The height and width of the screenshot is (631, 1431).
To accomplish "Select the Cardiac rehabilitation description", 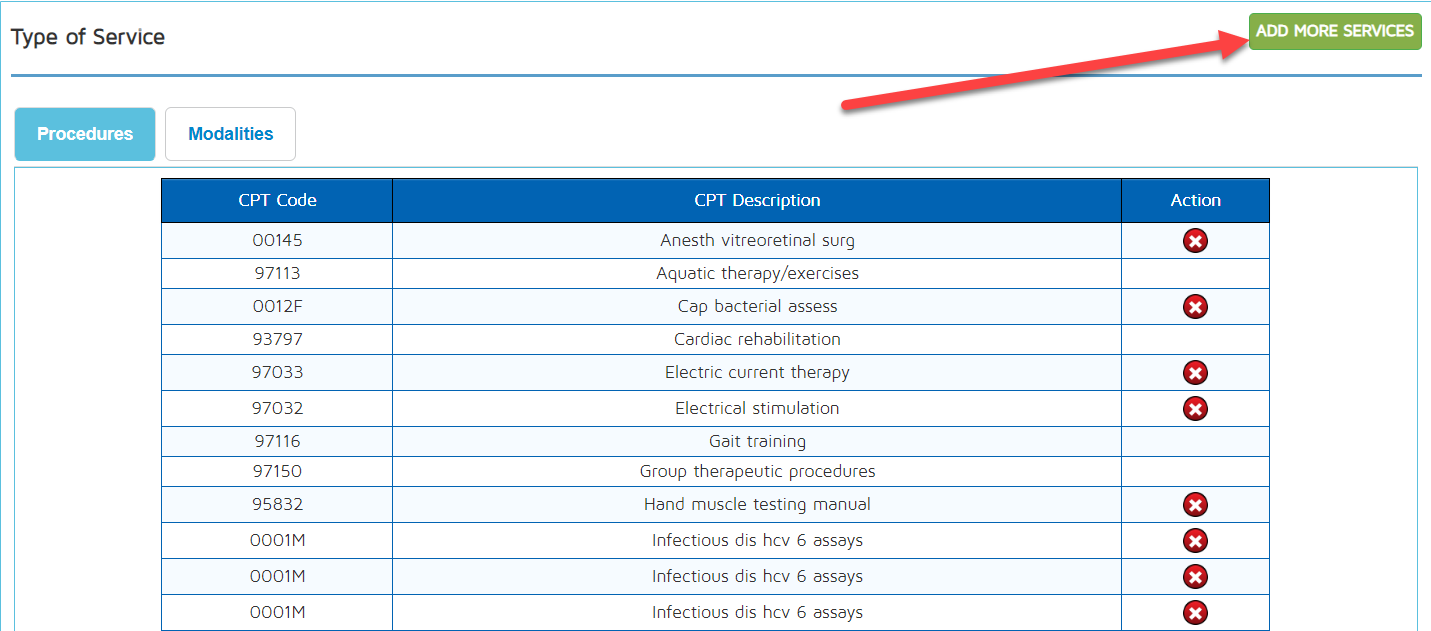I will click(x=757, y=339).
